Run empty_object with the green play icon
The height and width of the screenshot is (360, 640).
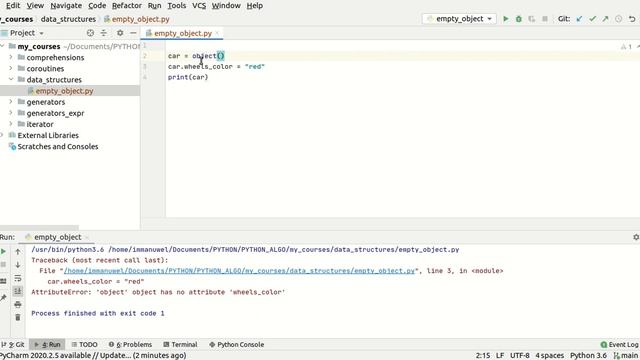click(506, 19)
